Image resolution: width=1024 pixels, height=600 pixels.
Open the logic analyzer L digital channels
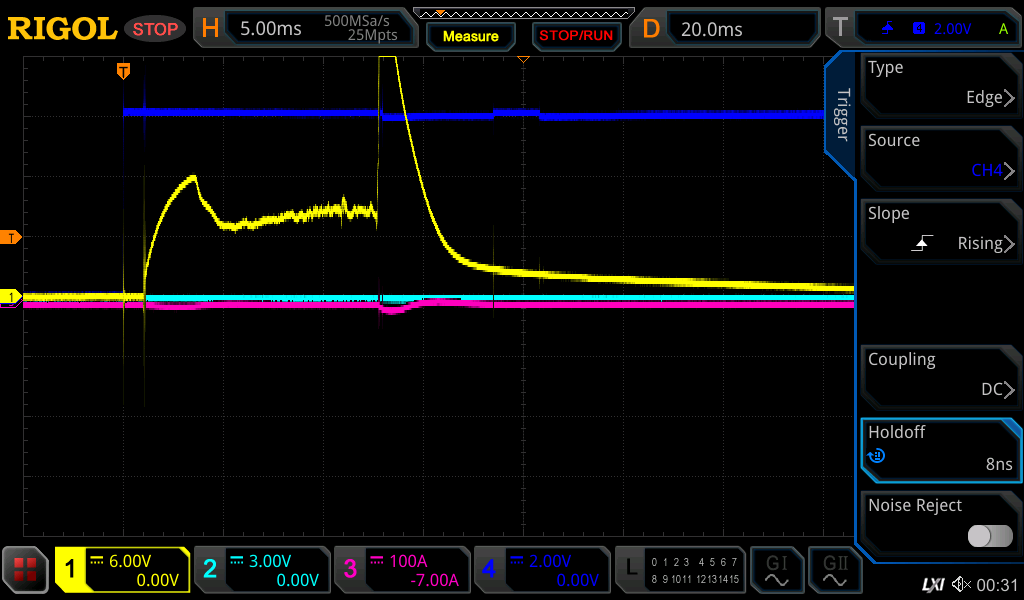(x=680, y=570)
